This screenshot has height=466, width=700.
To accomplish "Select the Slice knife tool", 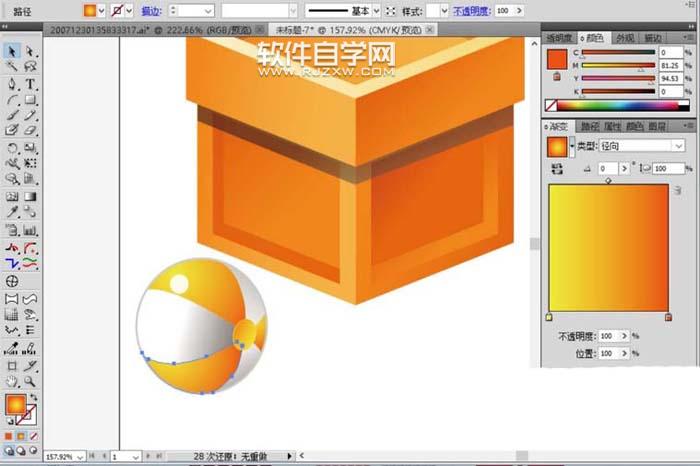I will [30, 366].
